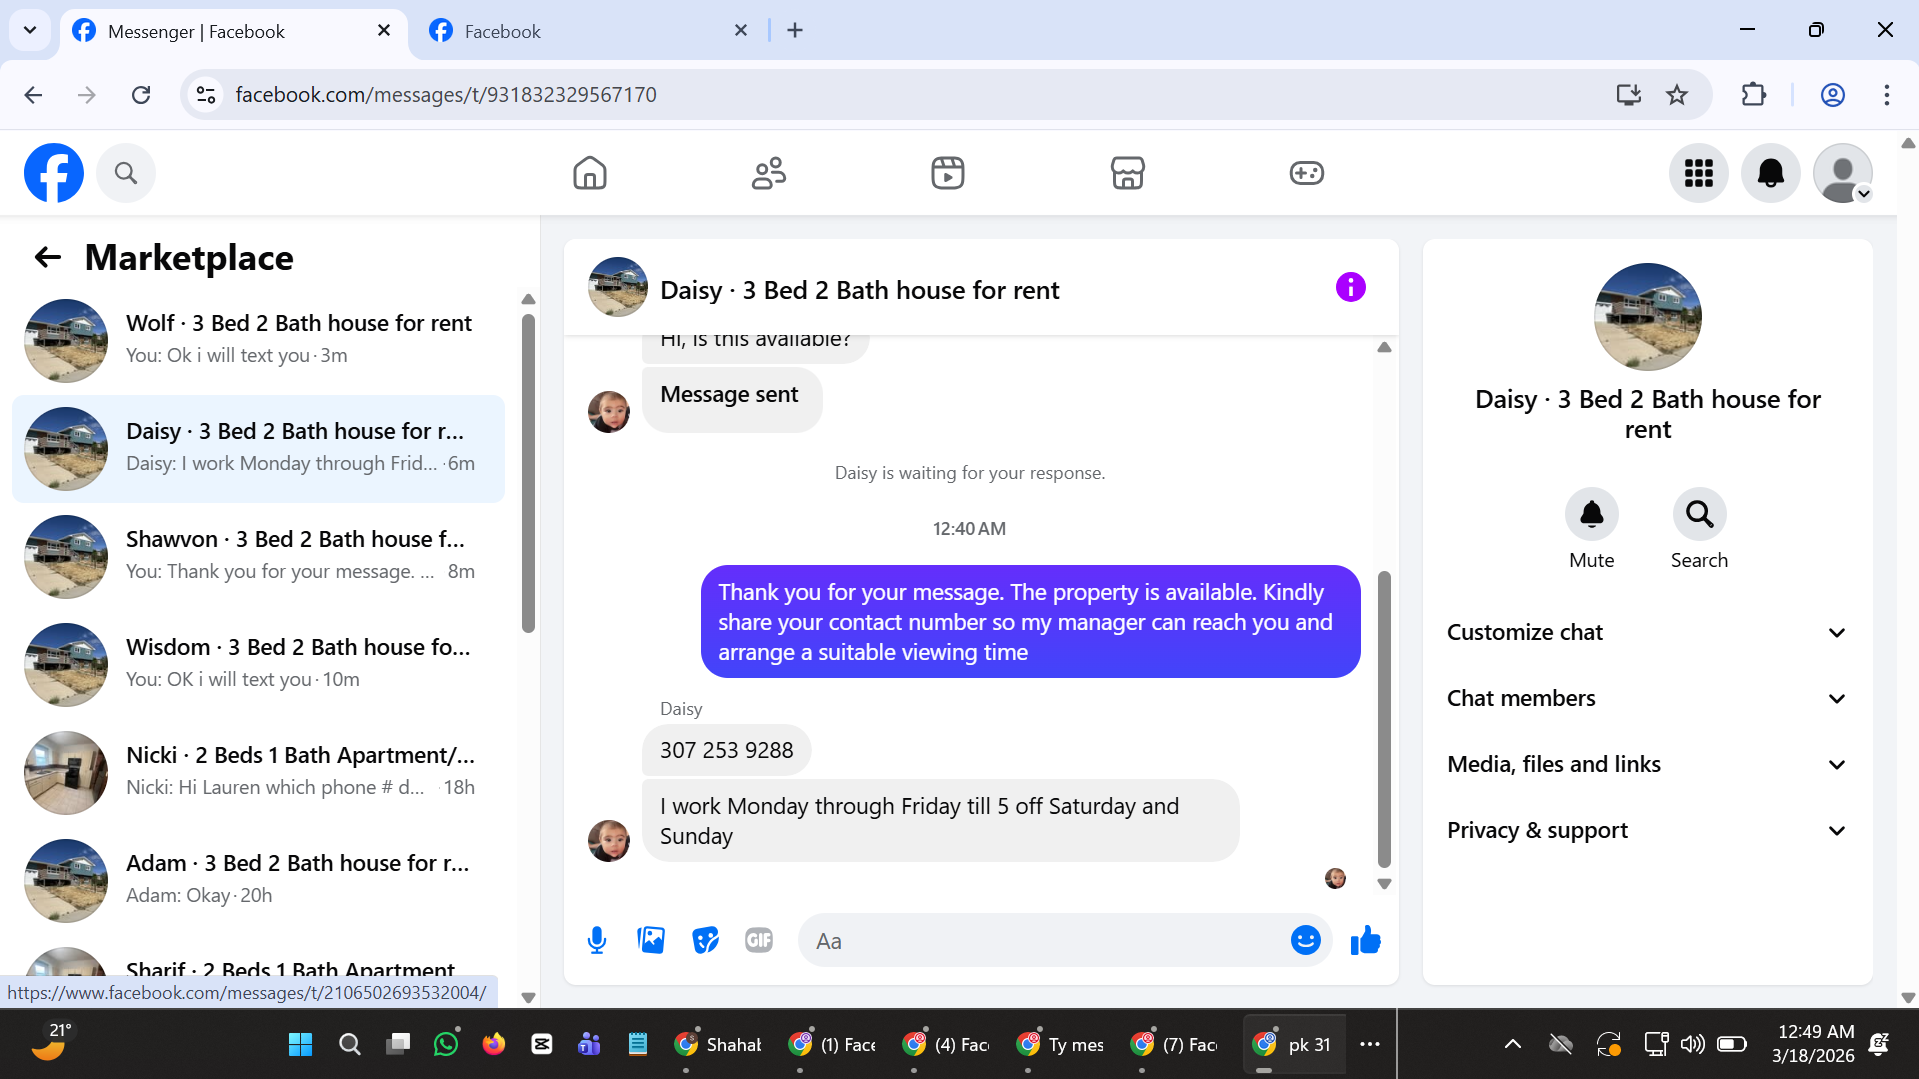Open Adam's 3 Bed 2 Bath conversation
The image size is (1919, 1079).
click(x=258, y=880)
